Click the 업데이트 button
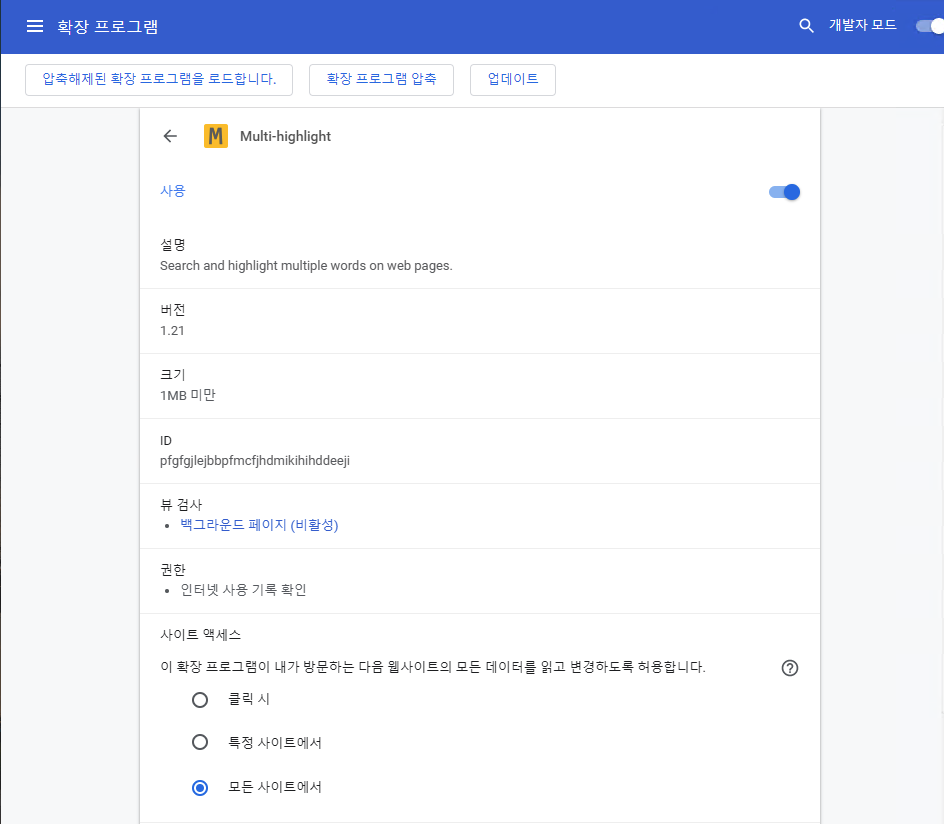The width and height of the screenshot is (944, 824). (x=512, y=79)
